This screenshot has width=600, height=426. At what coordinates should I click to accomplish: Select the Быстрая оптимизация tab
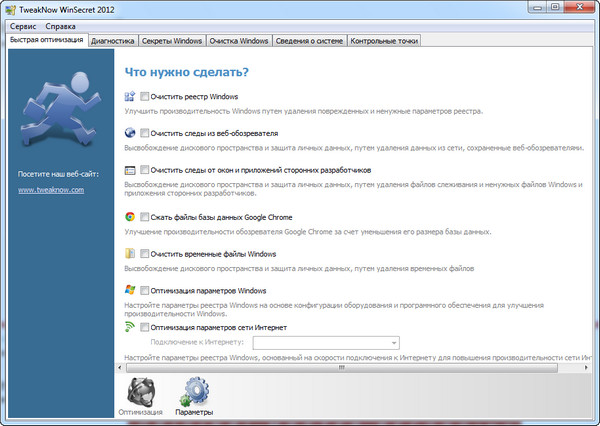[x=47, y=40]
